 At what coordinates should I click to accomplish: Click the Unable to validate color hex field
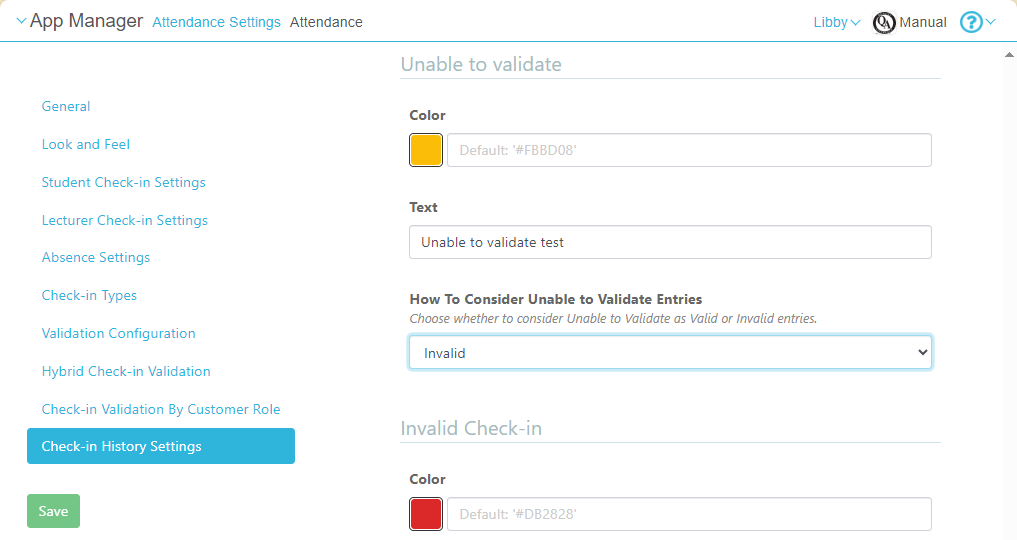(689, 150)
